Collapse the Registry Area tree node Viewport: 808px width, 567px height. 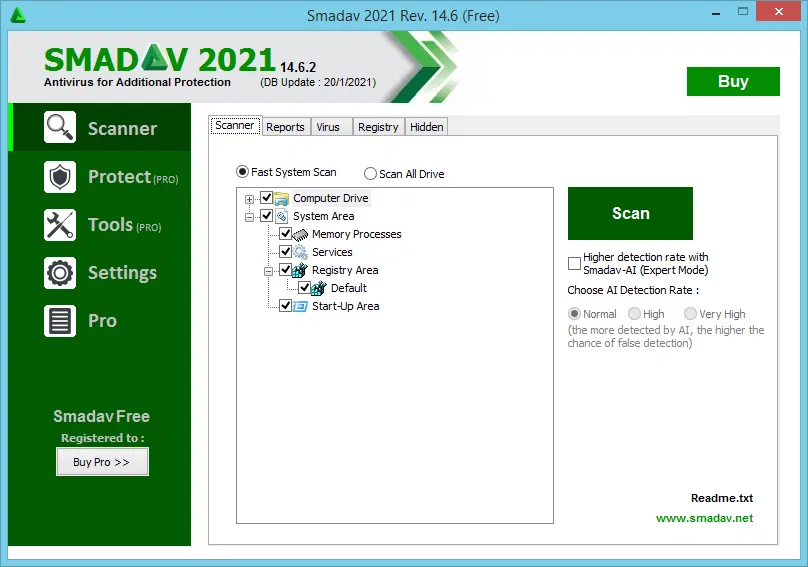(x=268, y=271)
